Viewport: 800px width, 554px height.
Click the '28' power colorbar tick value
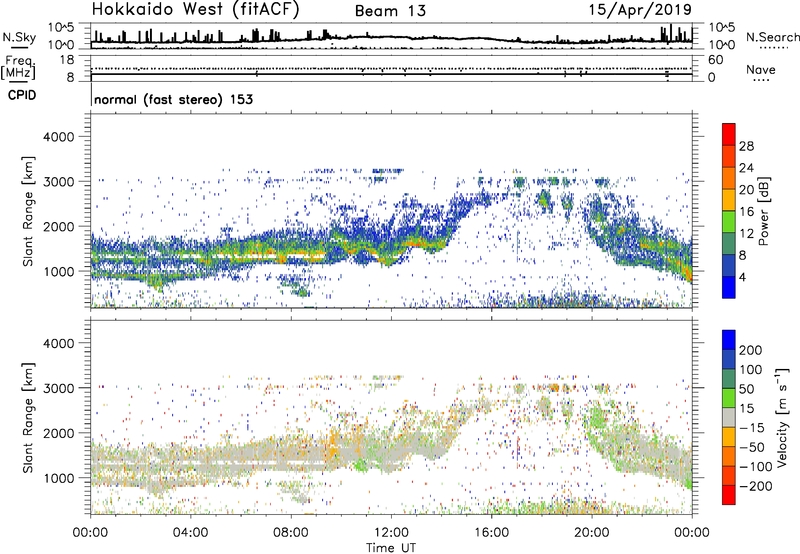(x=746, y=146)
